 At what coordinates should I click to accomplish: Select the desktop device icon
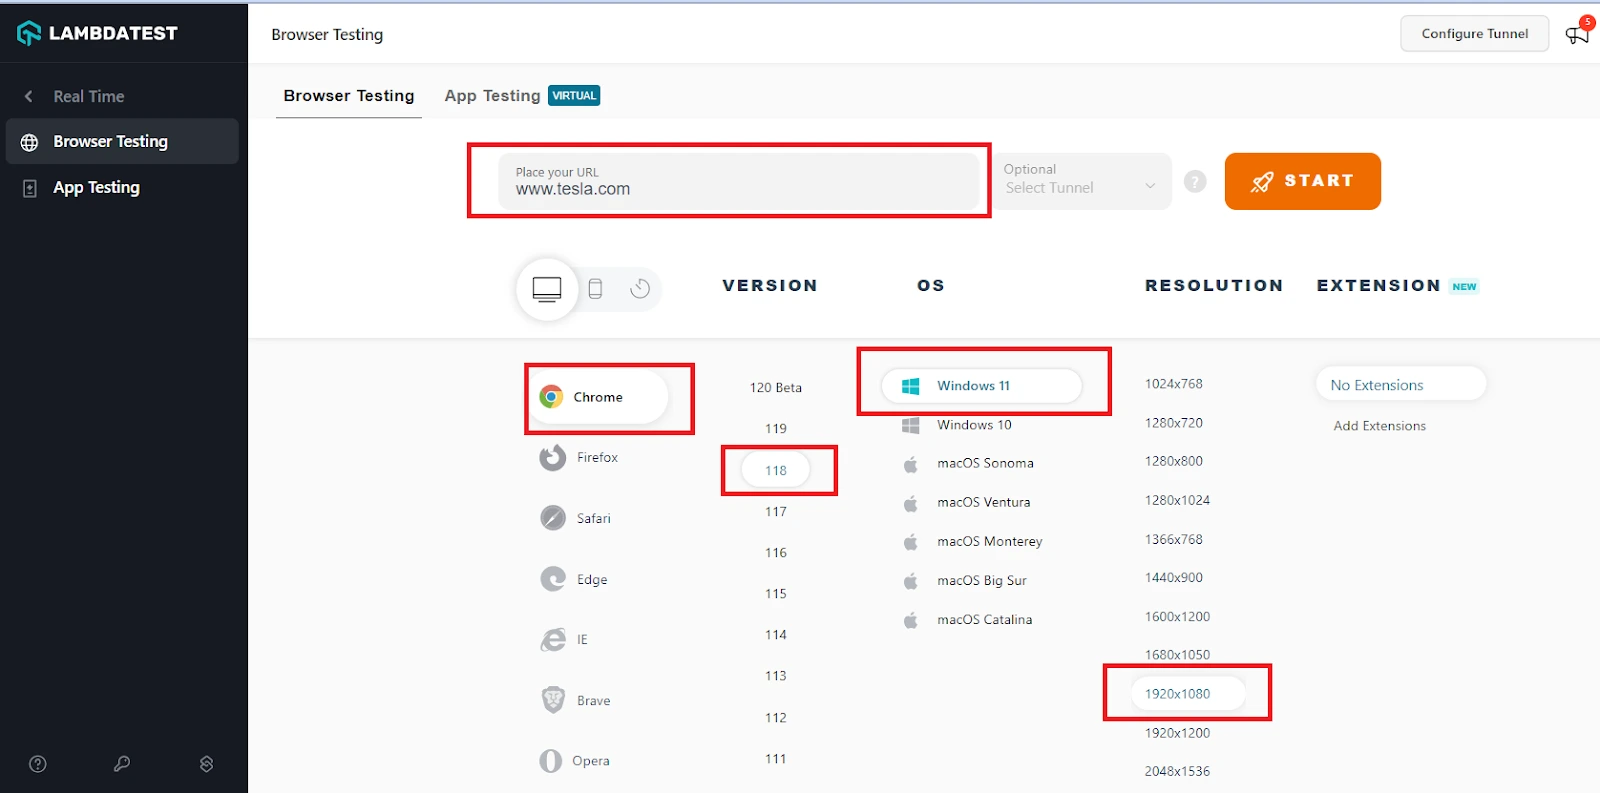coord(547,289)
